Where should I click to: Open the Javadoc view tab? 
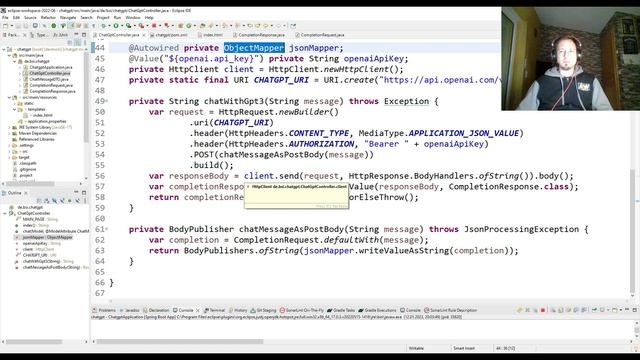pos(129,310)
